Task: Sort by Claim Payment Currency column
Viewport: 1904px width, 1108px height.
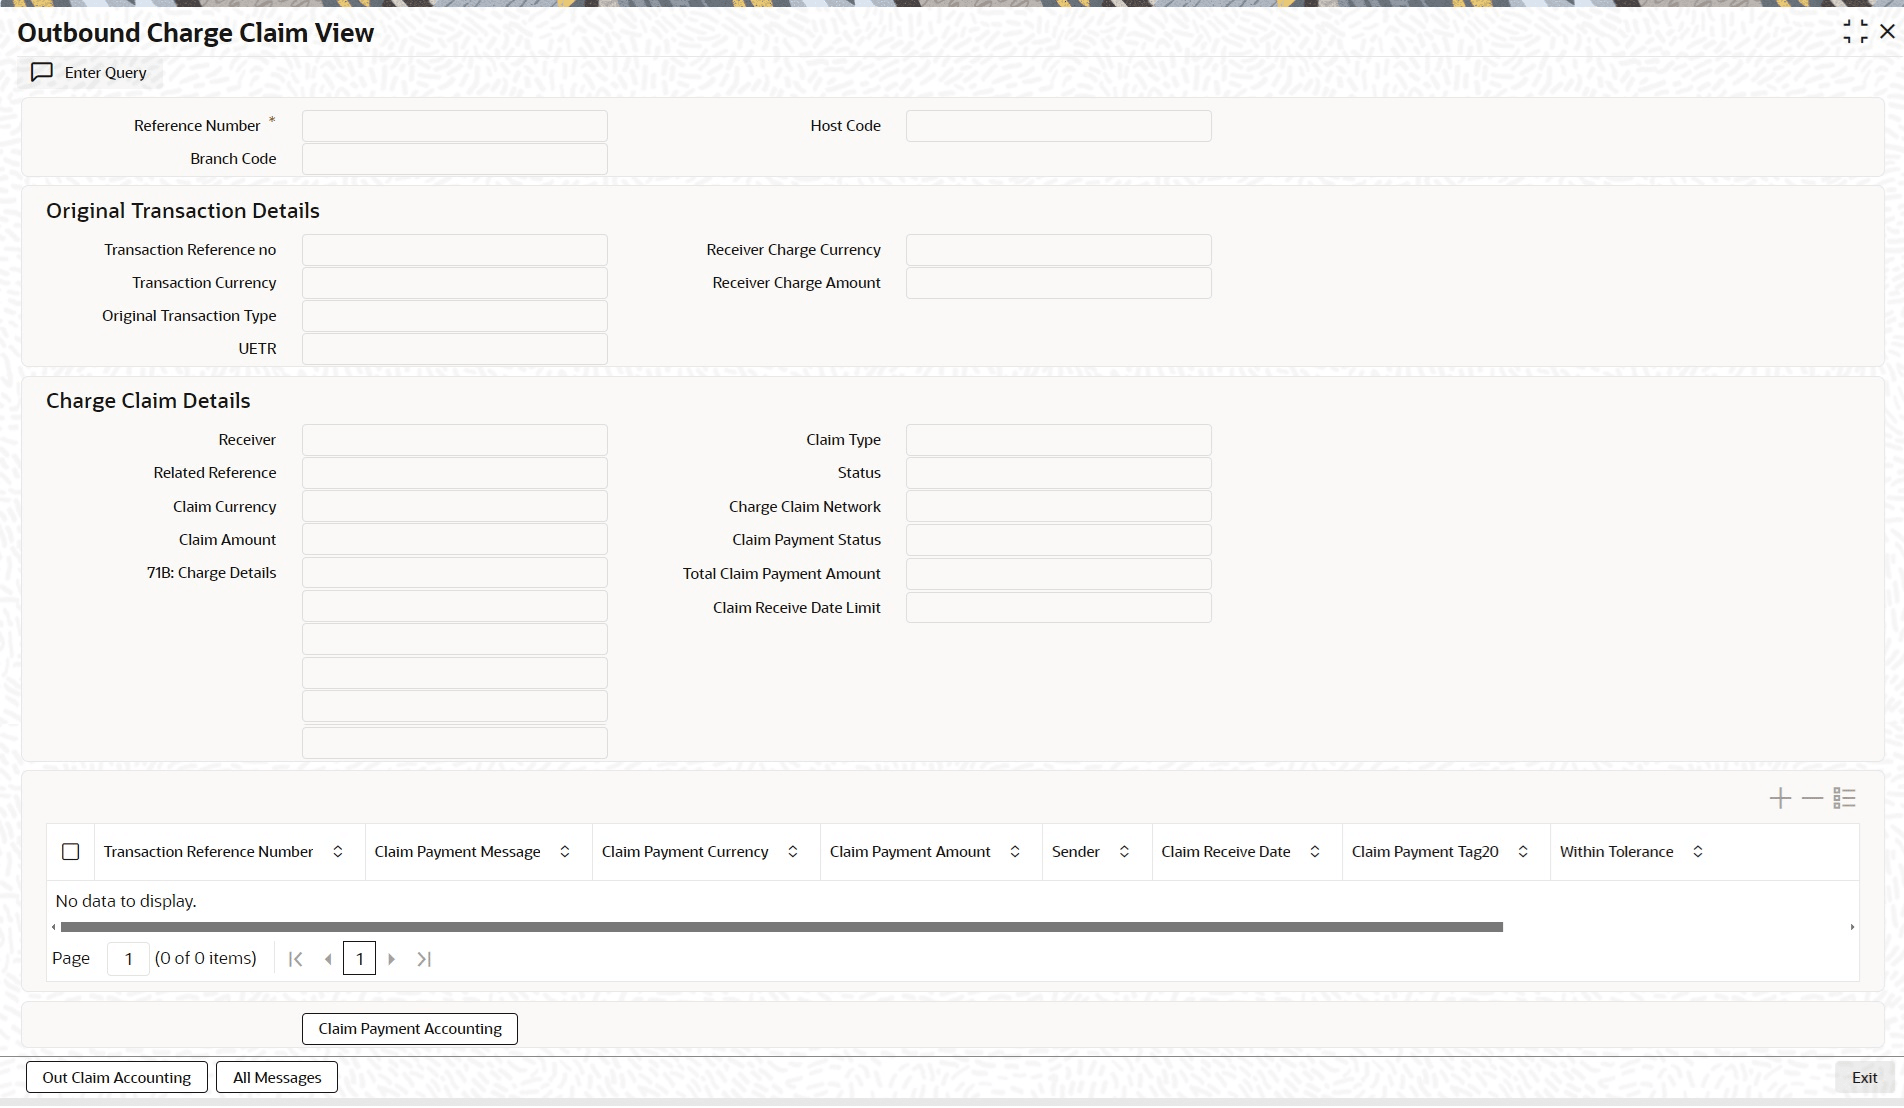Action: pyautogui.click(x=793, y=852)
